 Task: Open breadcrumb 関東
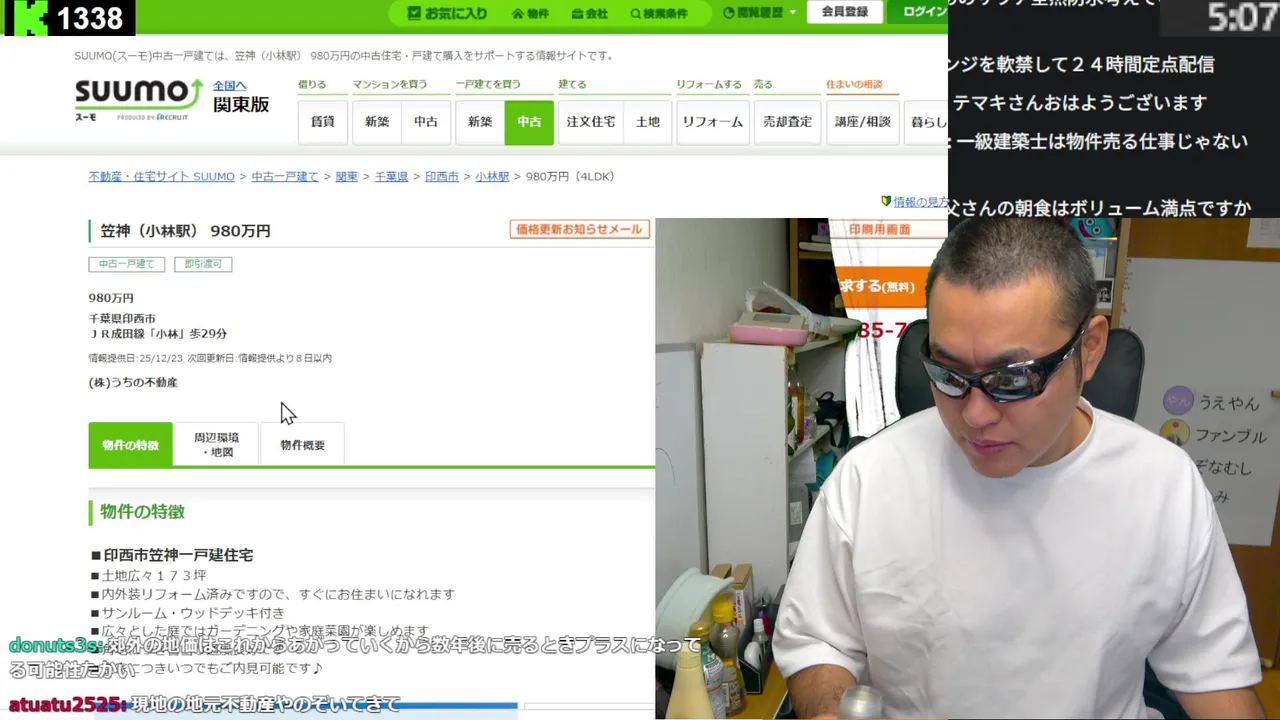pyautogui.click(x=346, y=177)
